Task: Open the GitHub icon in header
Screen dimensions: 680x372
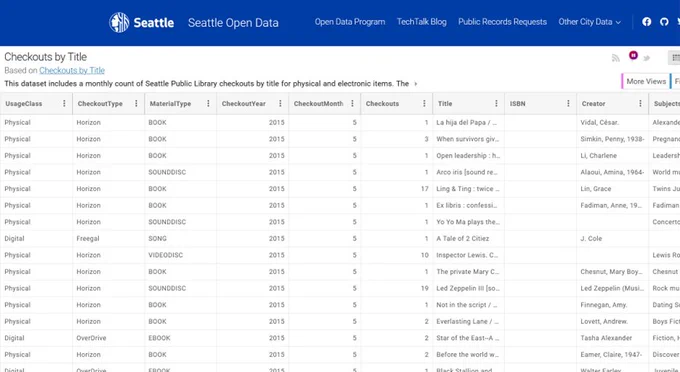Action: pos(664,22)
